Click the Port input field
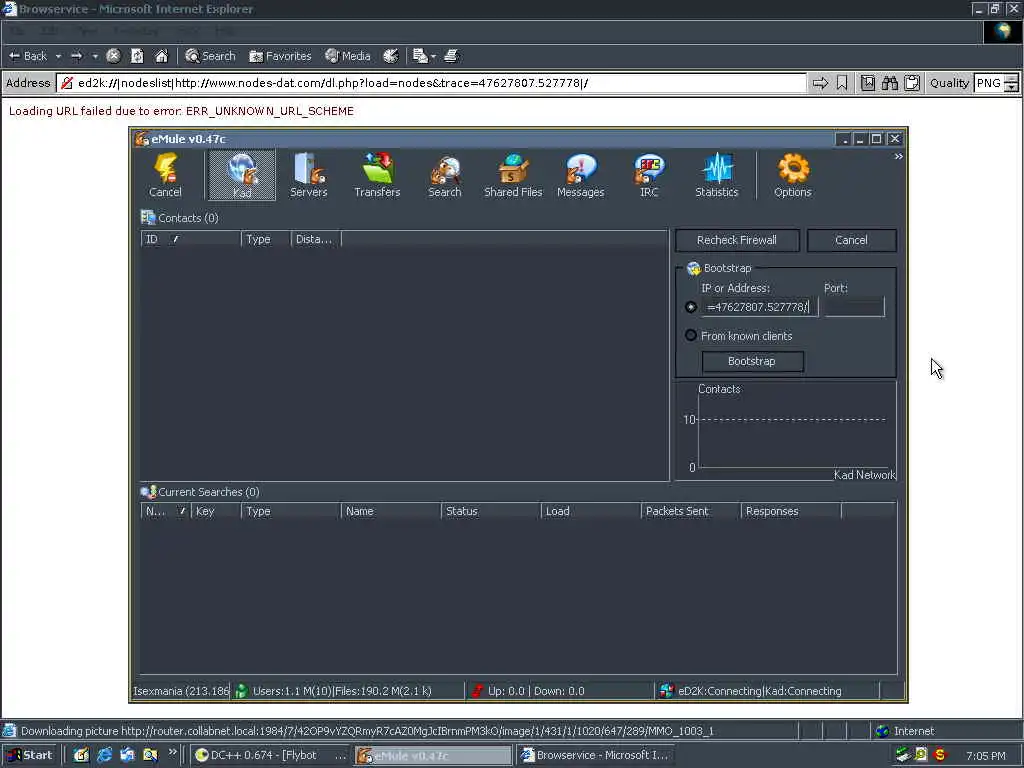The image size is (1024, 768). click(855, 307)
